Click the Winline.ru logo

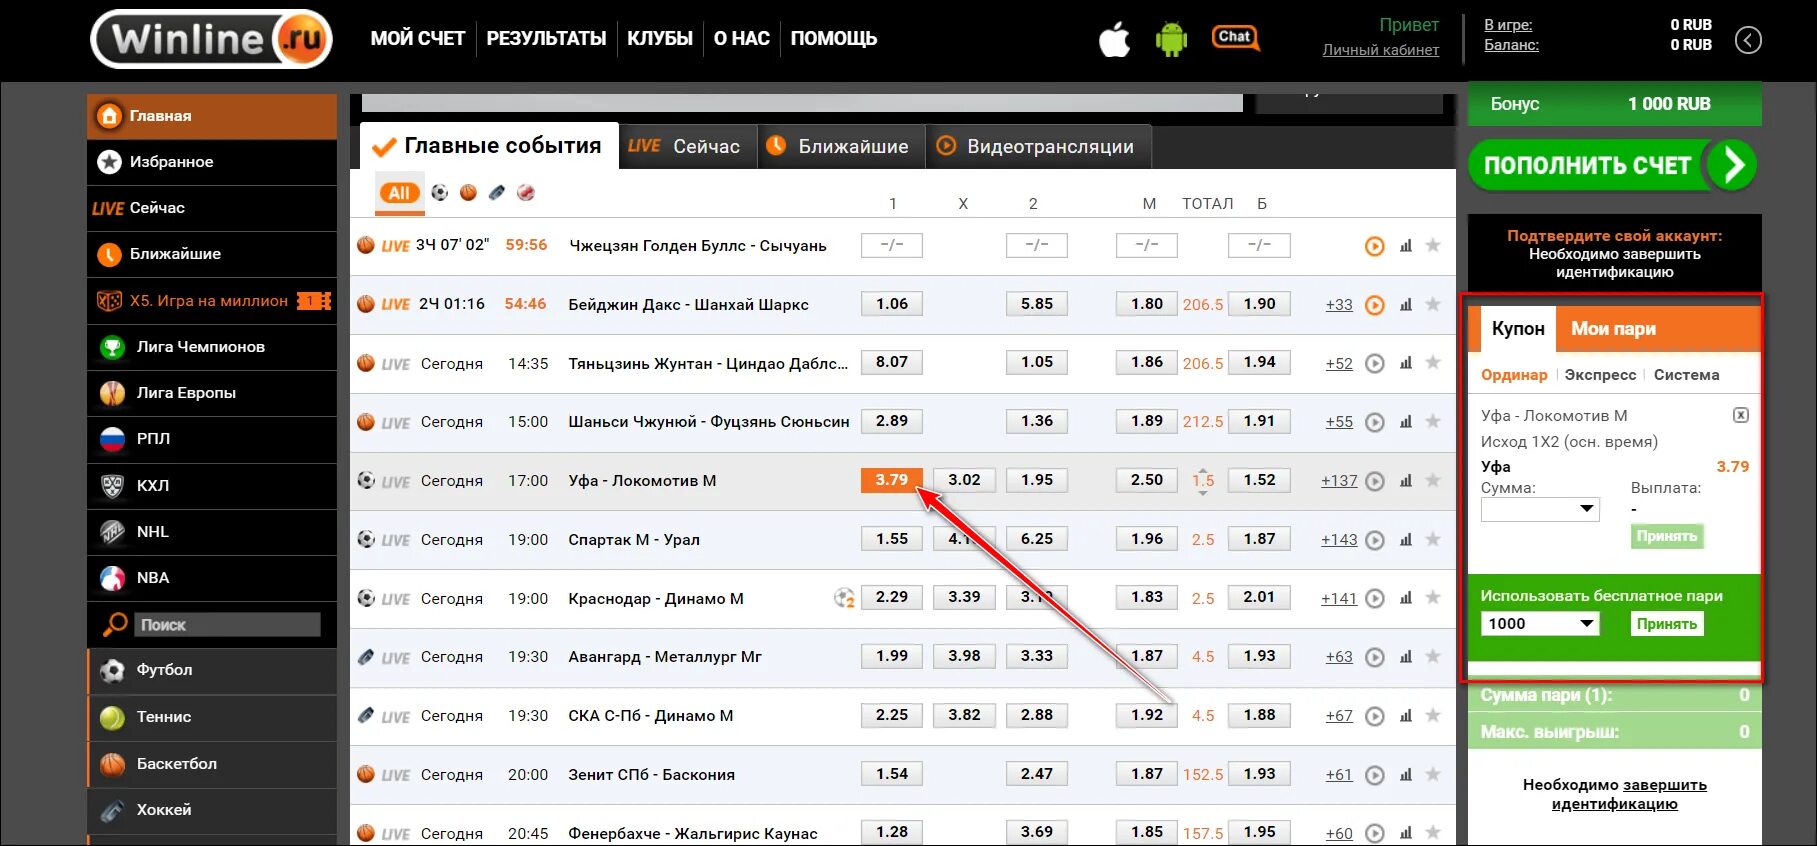(x=212, y=39)
